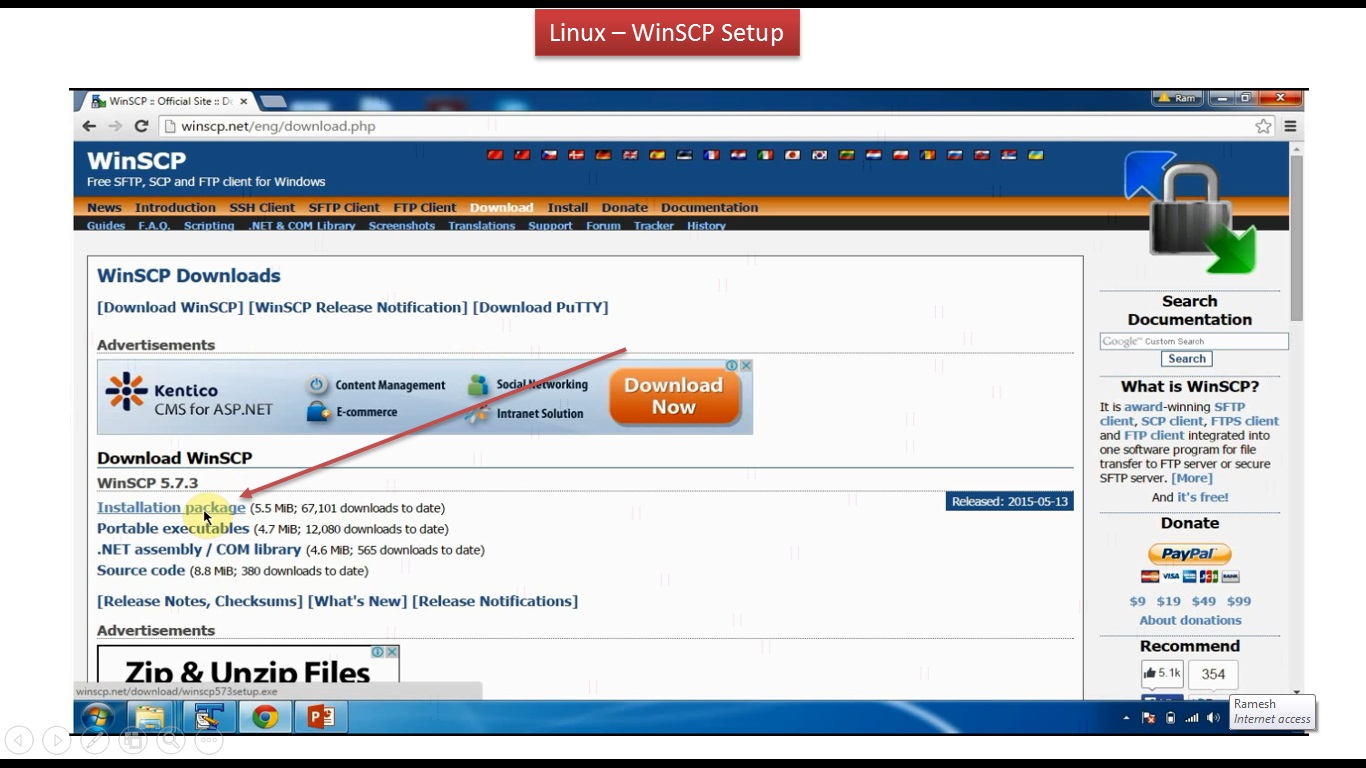Open the Screenshots submenu link
Screen dimensions: 1366x768
(402, 226)
